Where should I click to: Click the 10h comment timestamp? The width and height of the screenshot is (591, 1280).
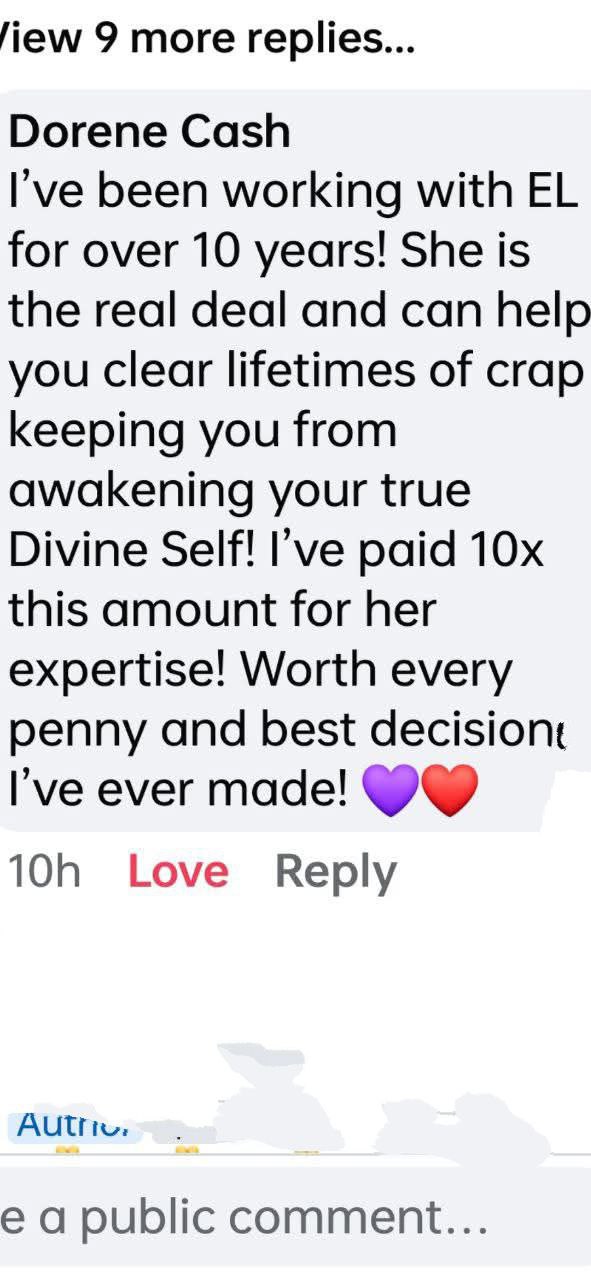point(45,872)
